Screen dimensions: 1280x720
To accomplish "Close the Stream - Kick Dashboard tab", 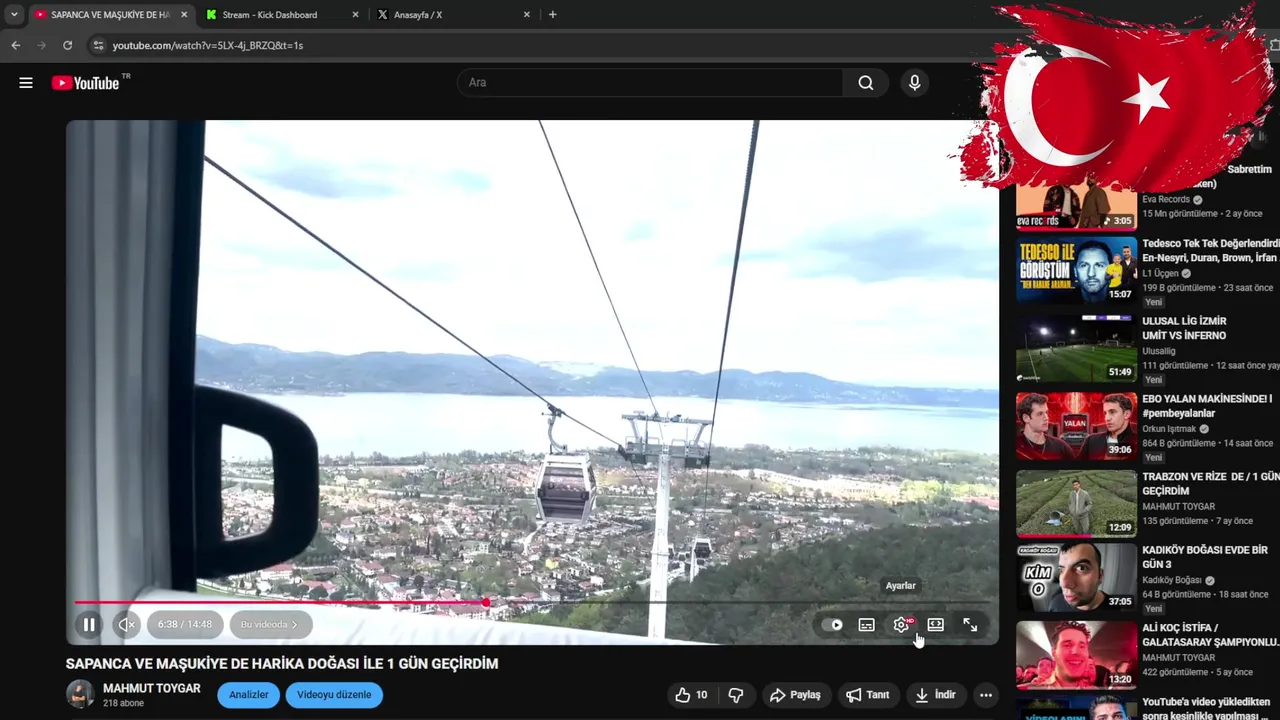I will tap(355, 15).
